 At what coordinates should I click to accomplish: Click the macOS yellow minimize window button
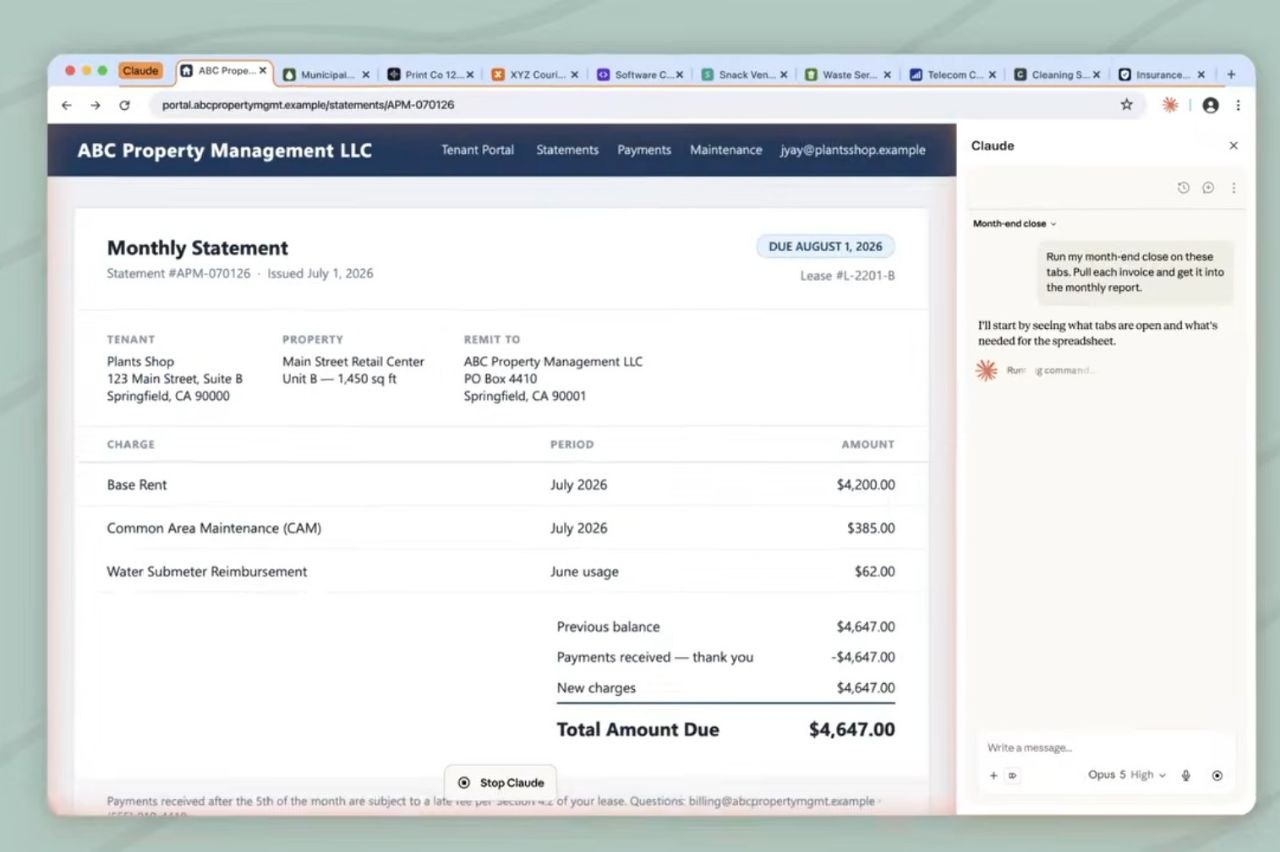[x=86, y=71]
